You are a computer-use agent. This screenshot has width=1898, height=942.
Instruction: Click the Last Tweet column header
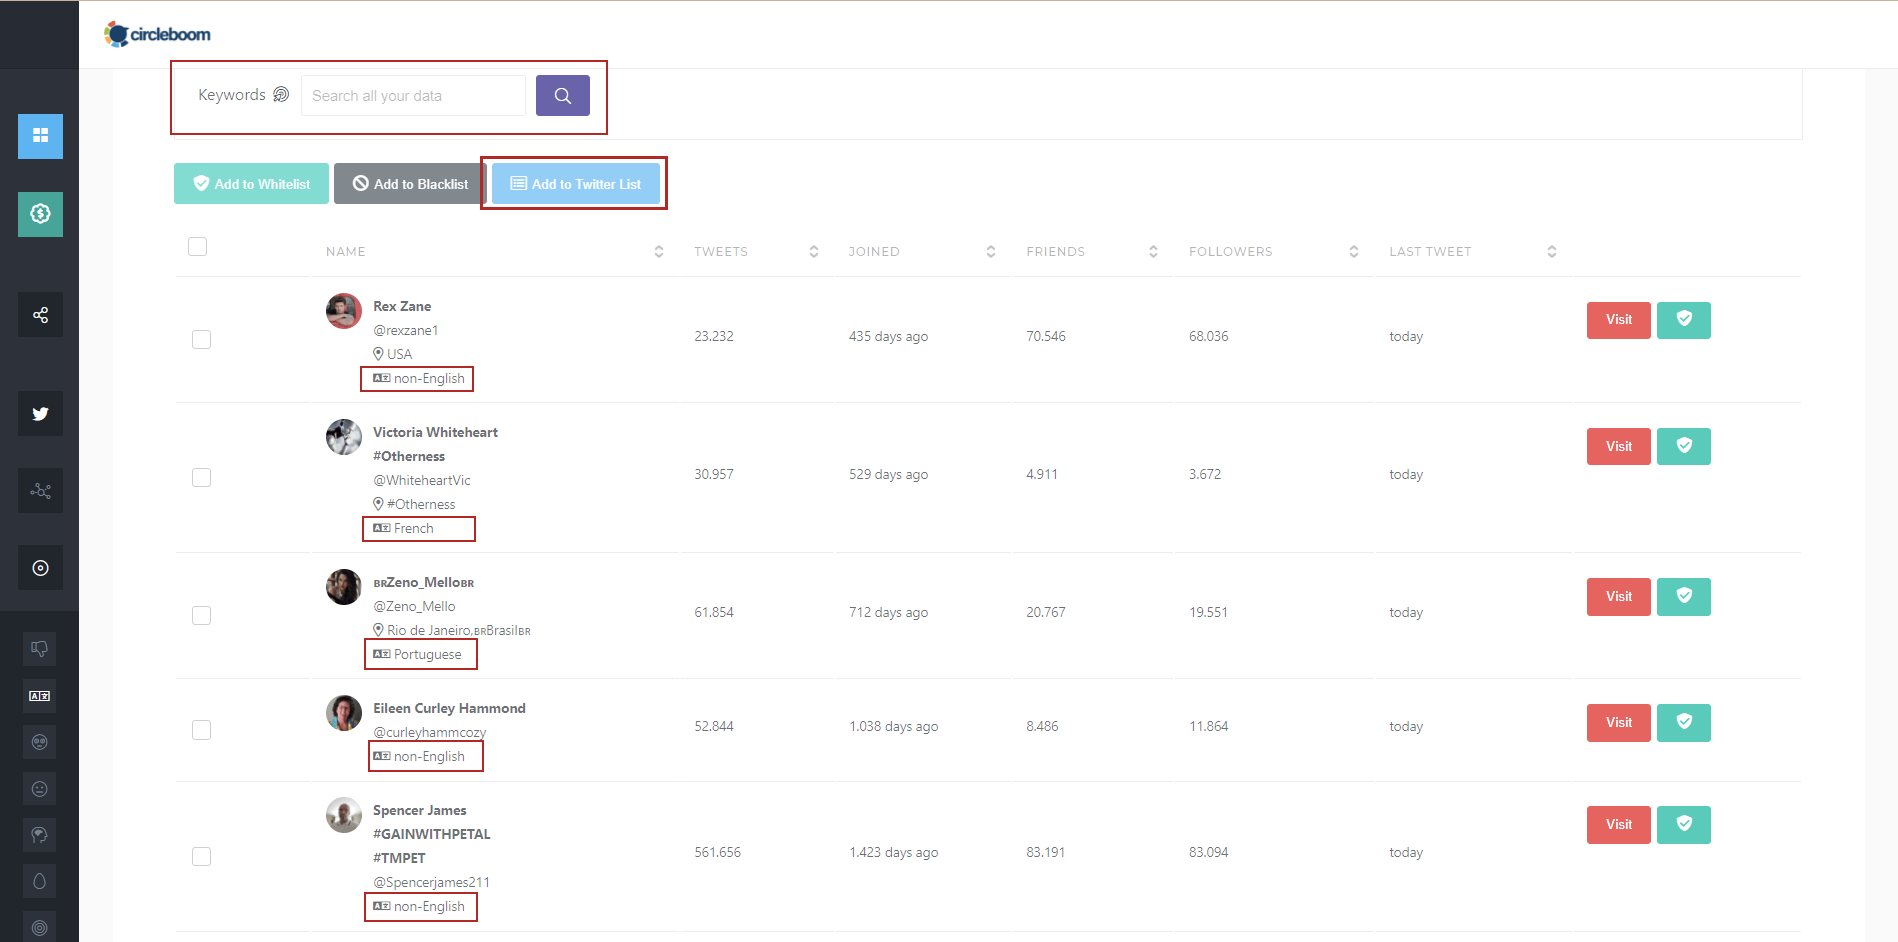(1430, 252)
